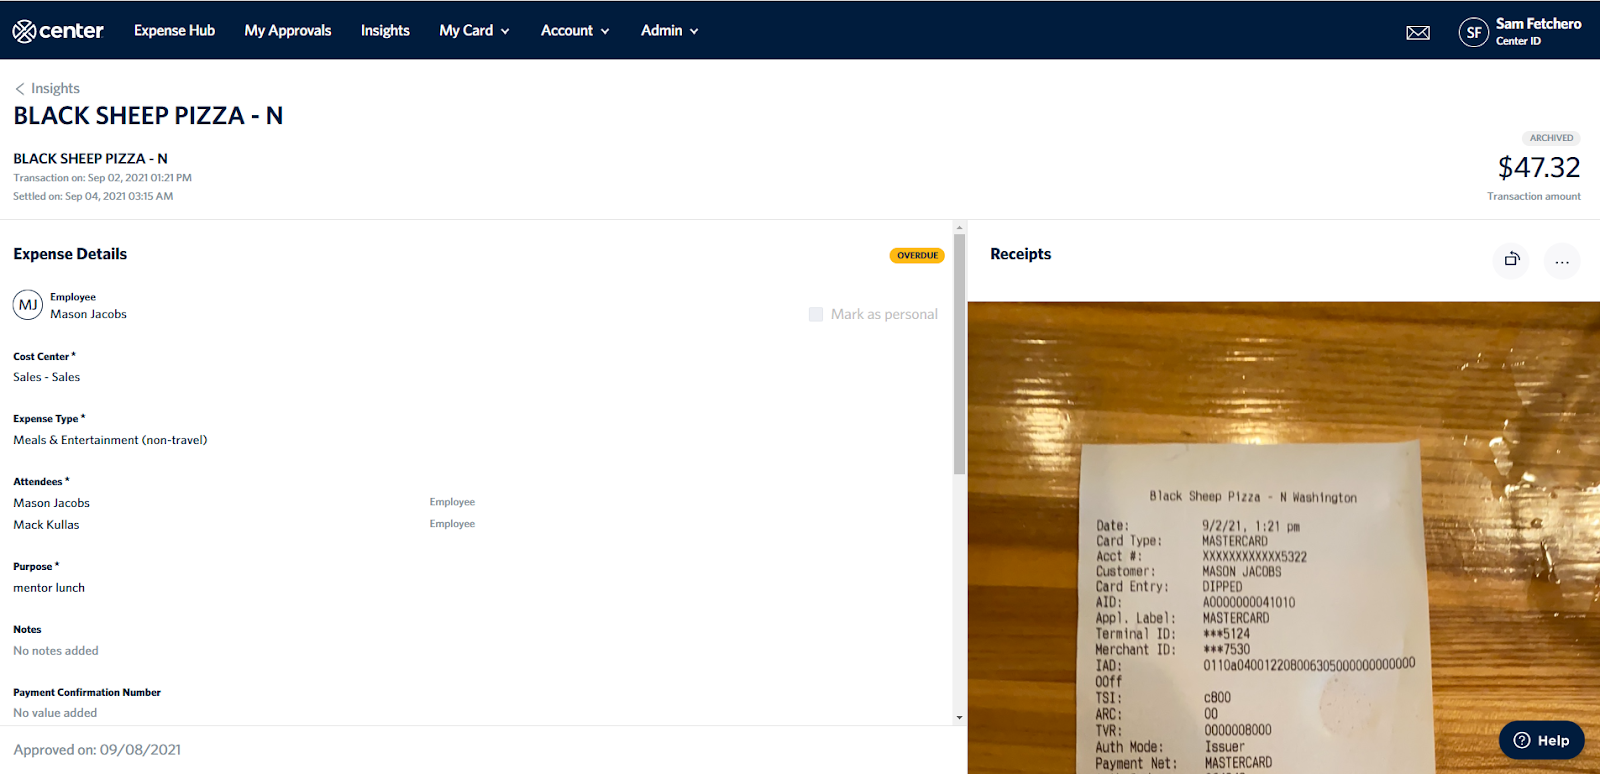Click the receipt image

pyautogui.click(x=1284, y=538)
